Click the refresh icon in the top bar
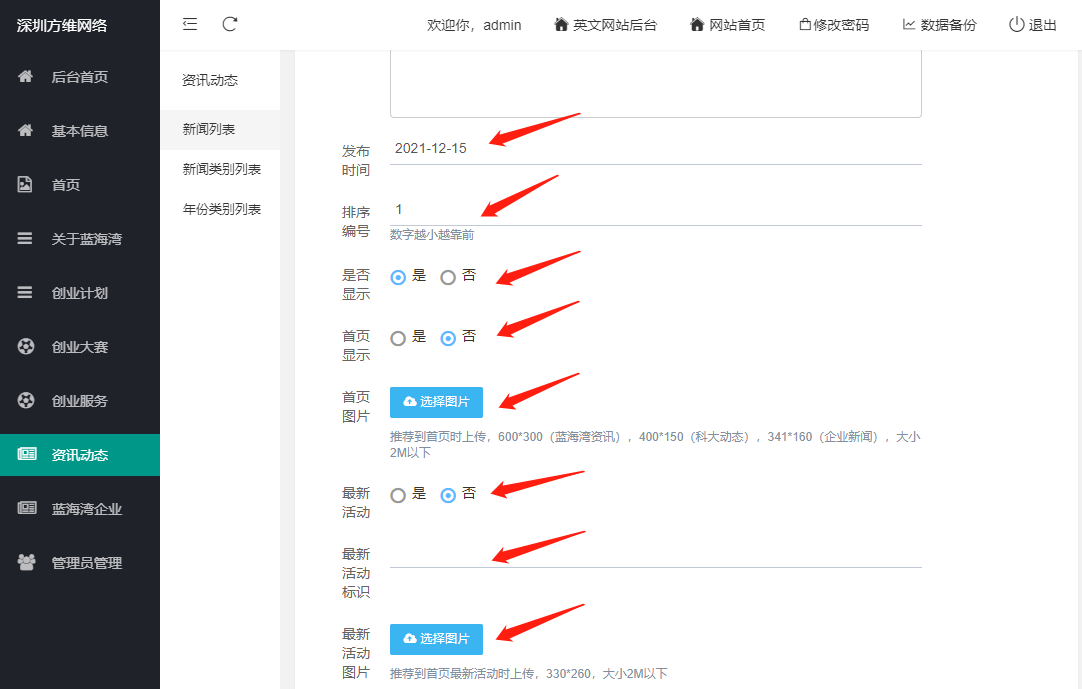The height and width of the screenshot is (689, 1082). point(230,24)
